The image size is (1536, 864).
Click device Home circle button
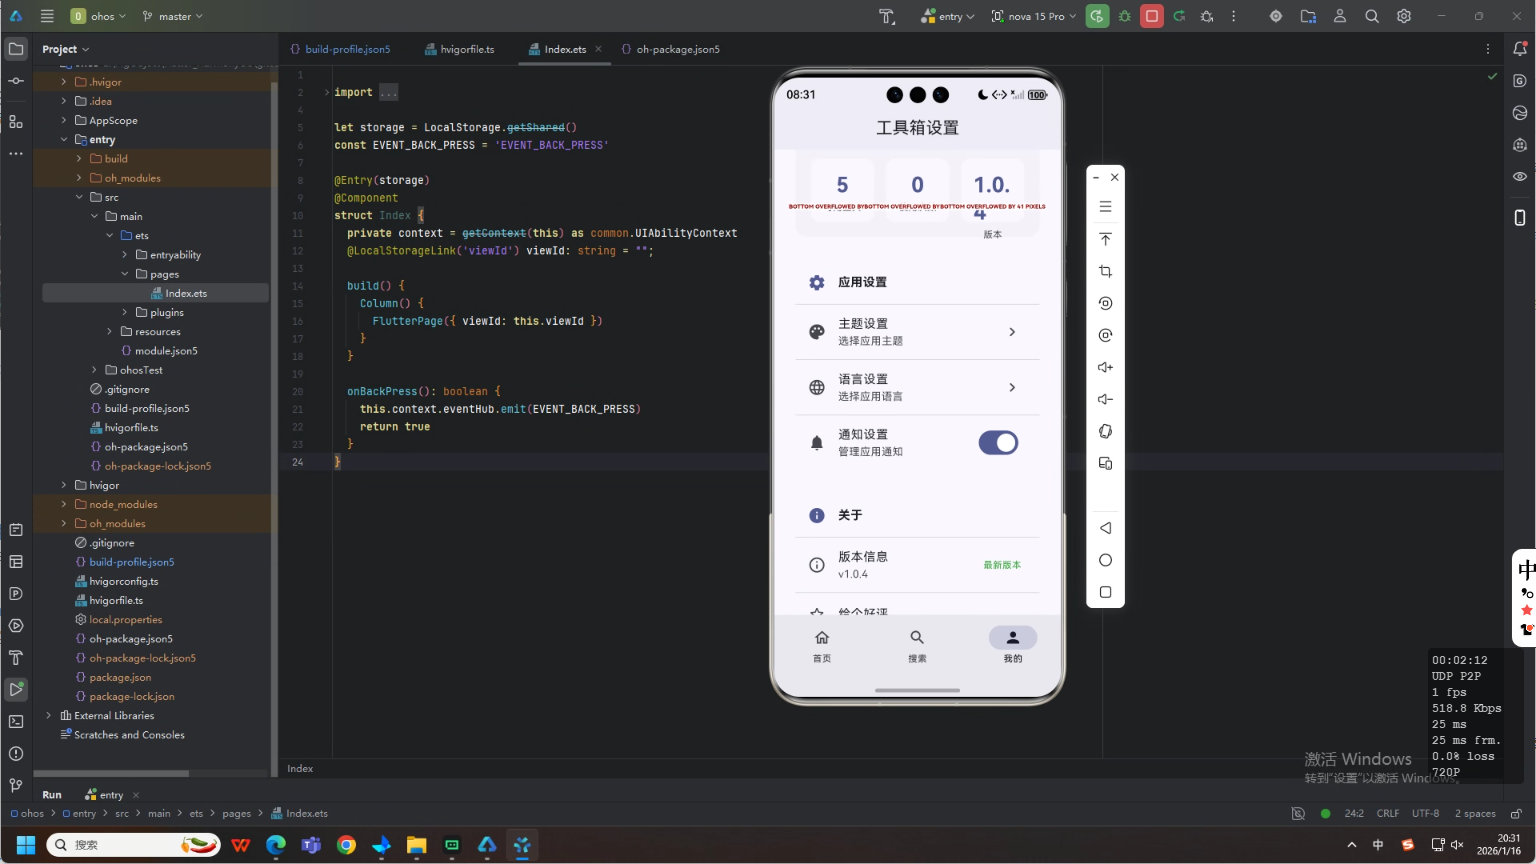[1105, 560]
